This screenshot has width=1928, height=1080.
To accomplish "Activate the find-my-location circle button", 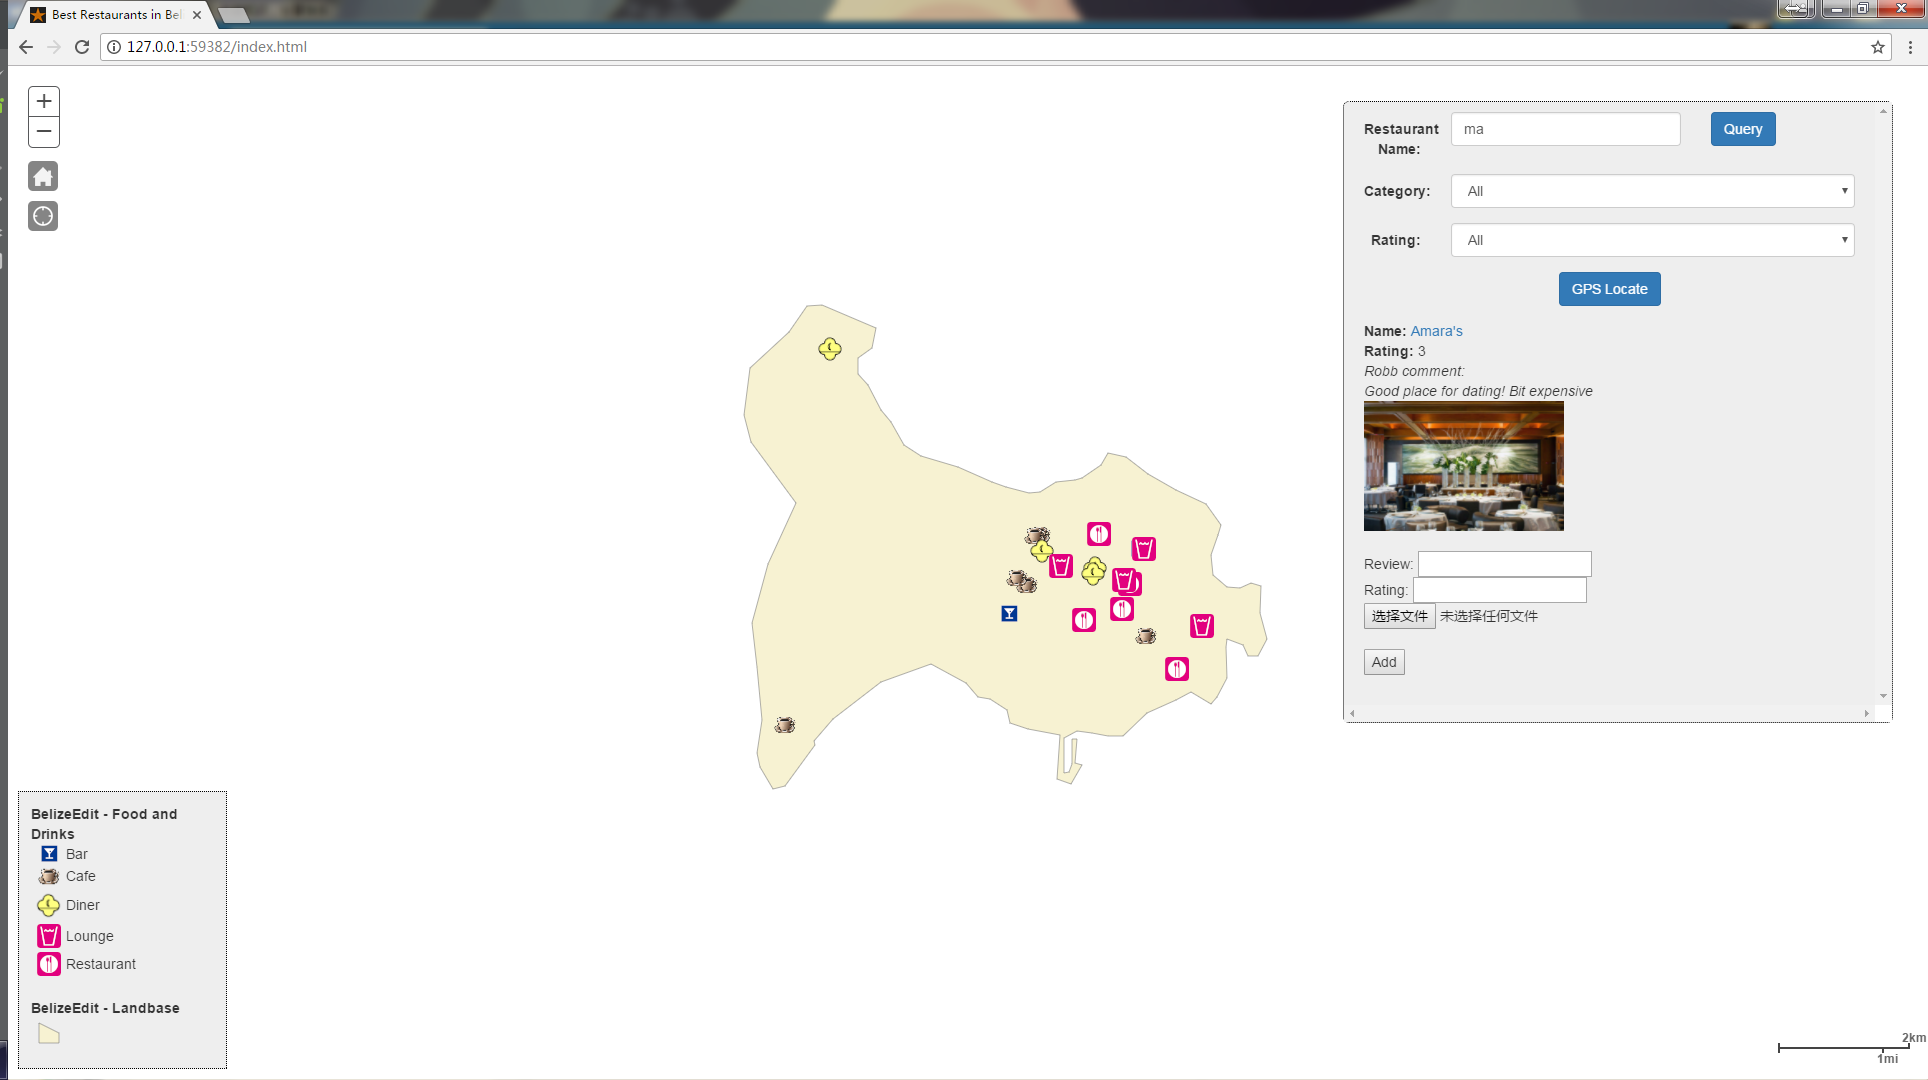I will 43,216.
